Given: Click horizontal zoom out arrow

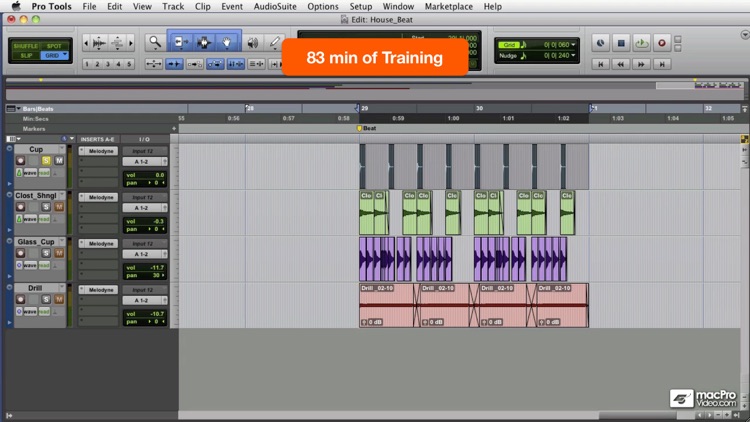Looking at the screenshot, I should (86, 44).
